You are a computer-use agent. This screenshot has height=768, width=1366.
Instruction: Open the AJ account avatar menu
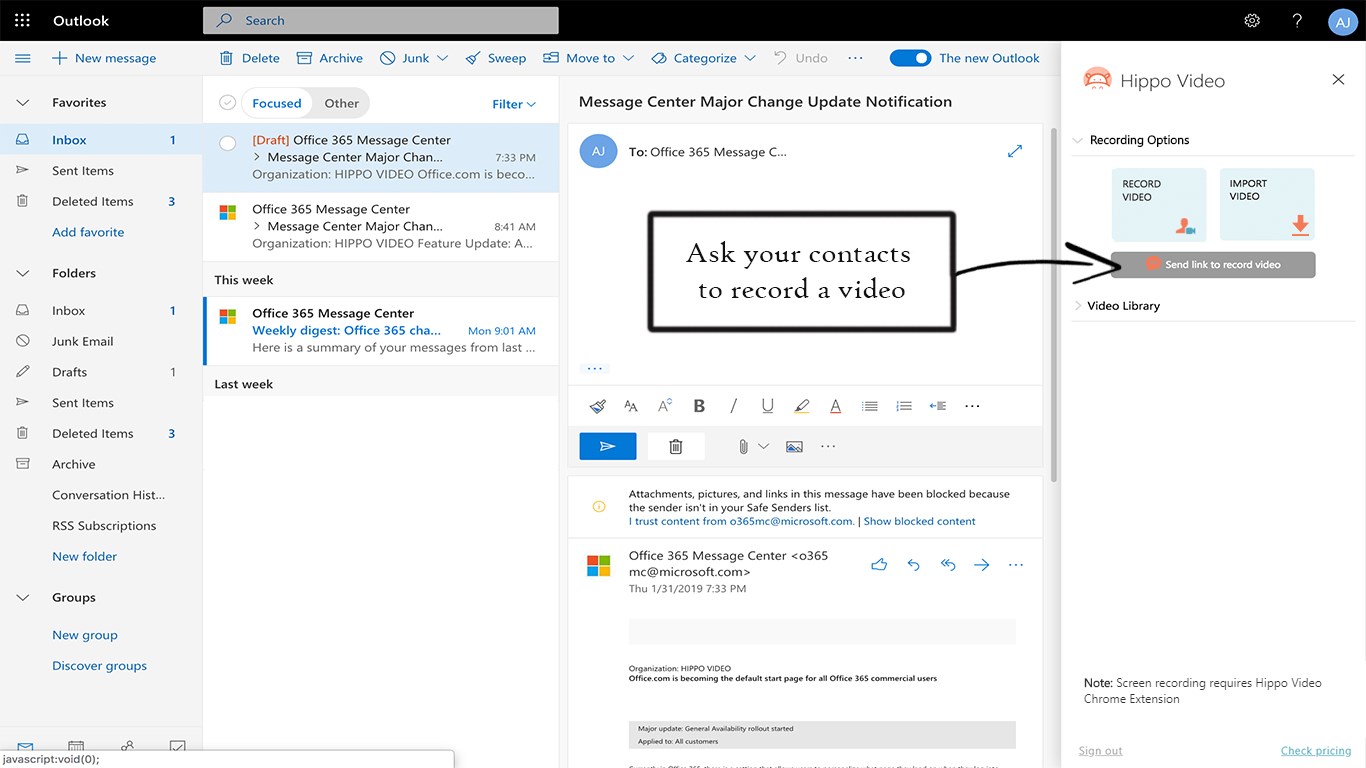click(x=1342, y=21)
